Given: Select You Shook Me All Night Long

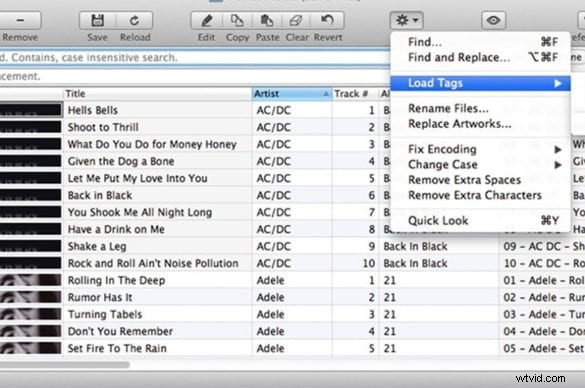Looking at the screenshot, I should pyautogui.click(x=140, y=212).
